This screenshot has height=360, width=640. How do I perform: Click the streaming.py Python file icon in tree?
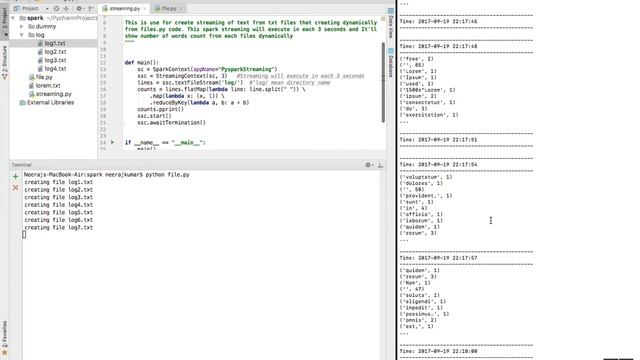coord(31,94)
